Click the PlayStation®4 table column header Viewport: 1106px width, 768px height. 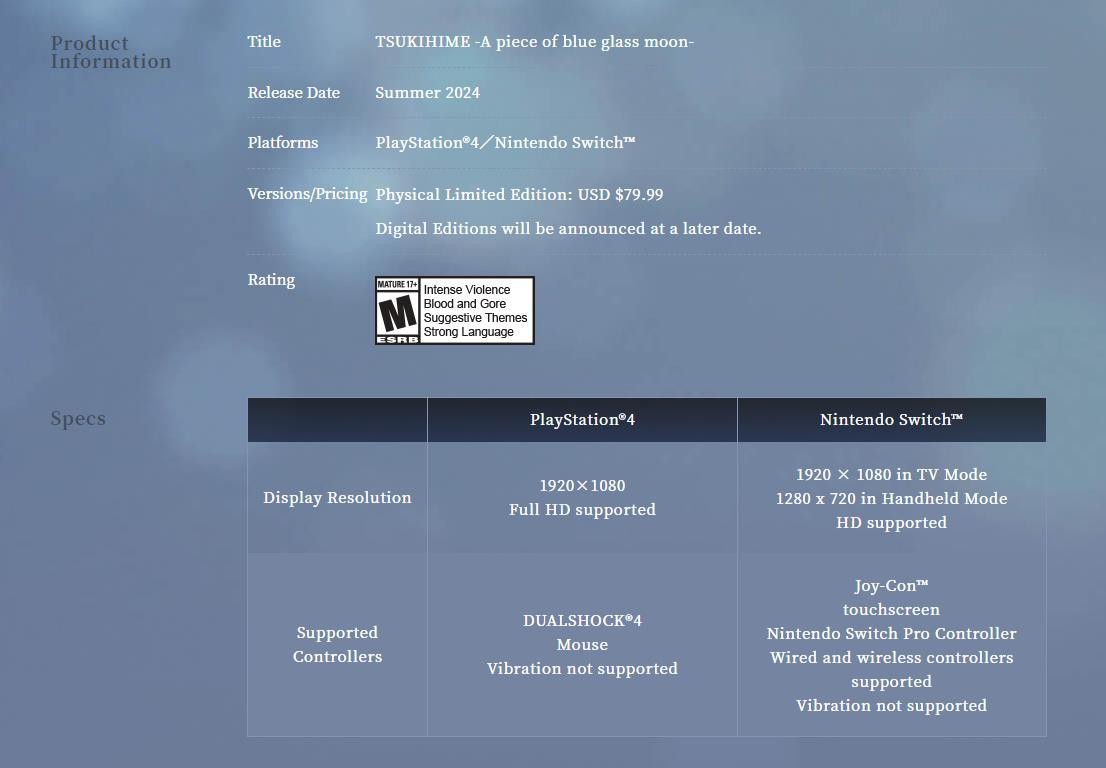click(582, 420)
